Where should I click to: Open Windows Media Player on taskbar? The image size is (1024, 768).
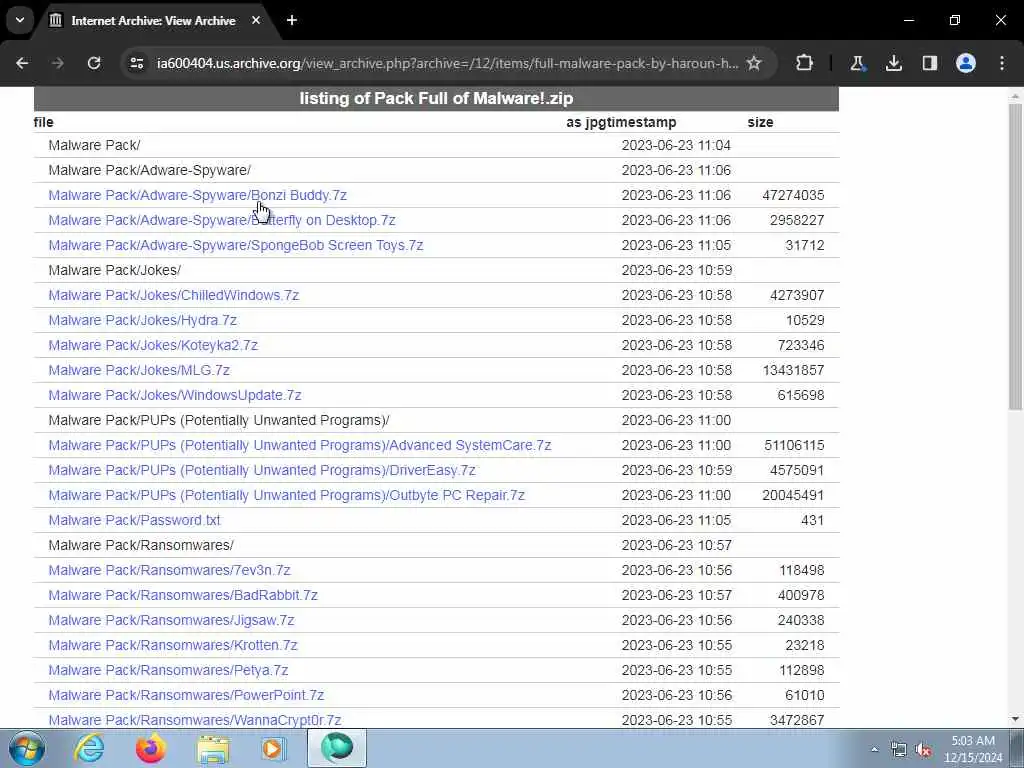coord(274,748)
